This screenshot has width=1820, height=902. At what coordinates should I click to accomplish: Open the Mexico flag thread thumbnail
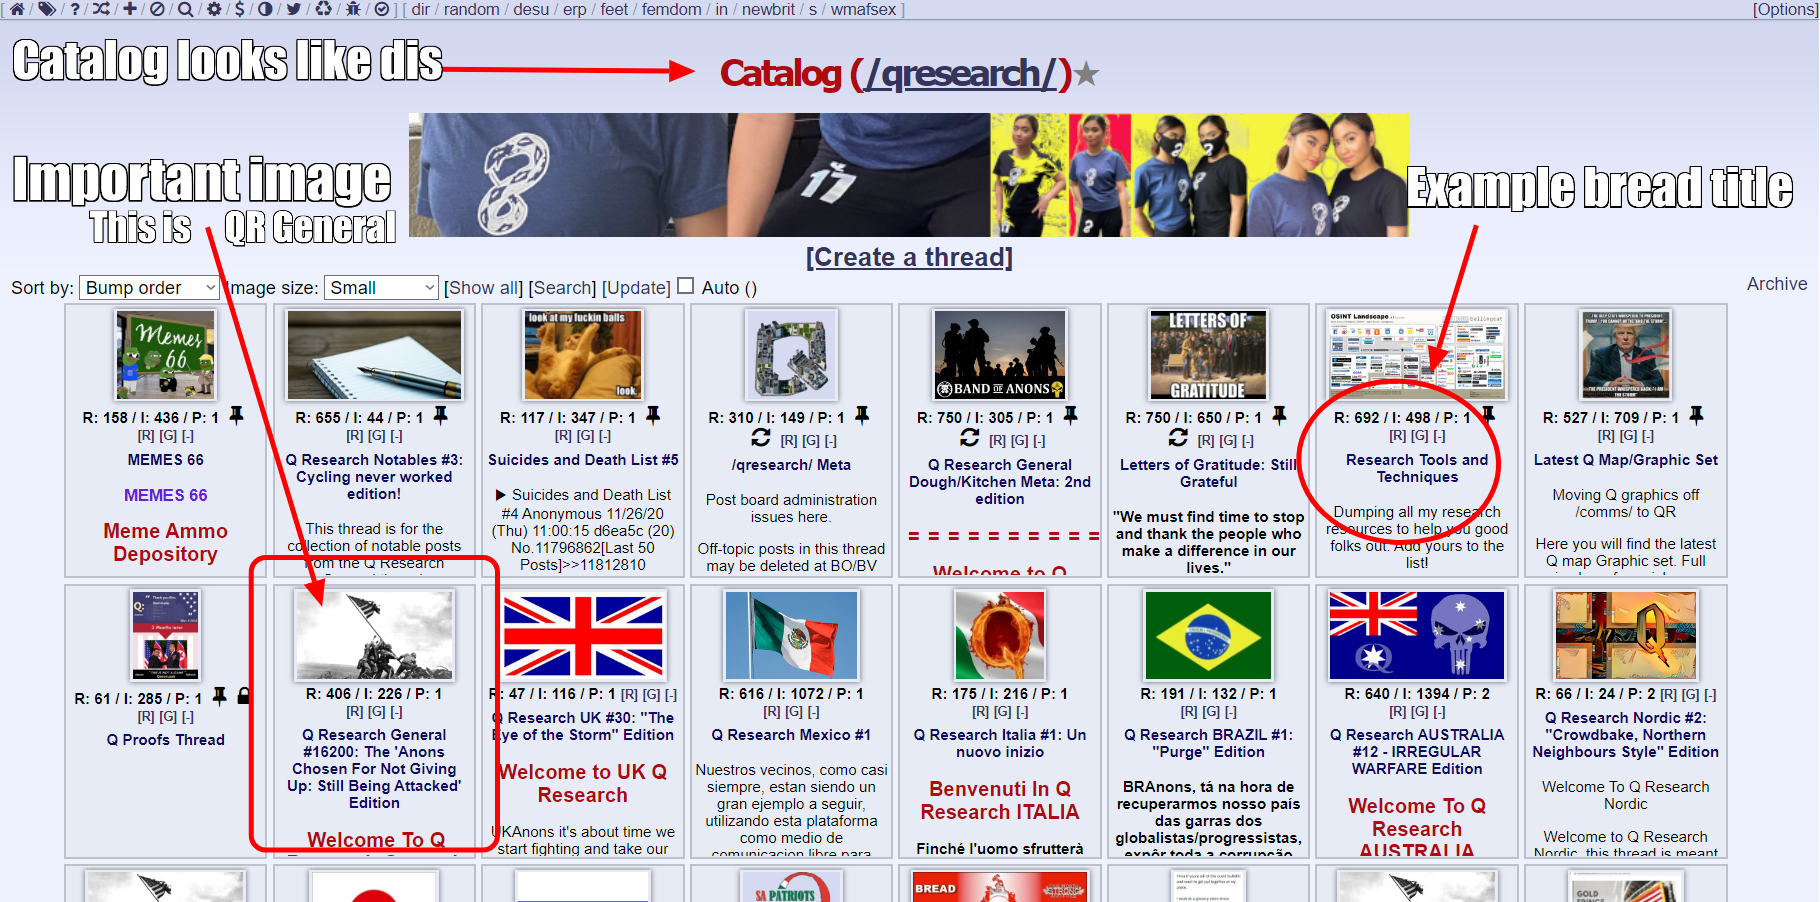(x=791, y=636)
